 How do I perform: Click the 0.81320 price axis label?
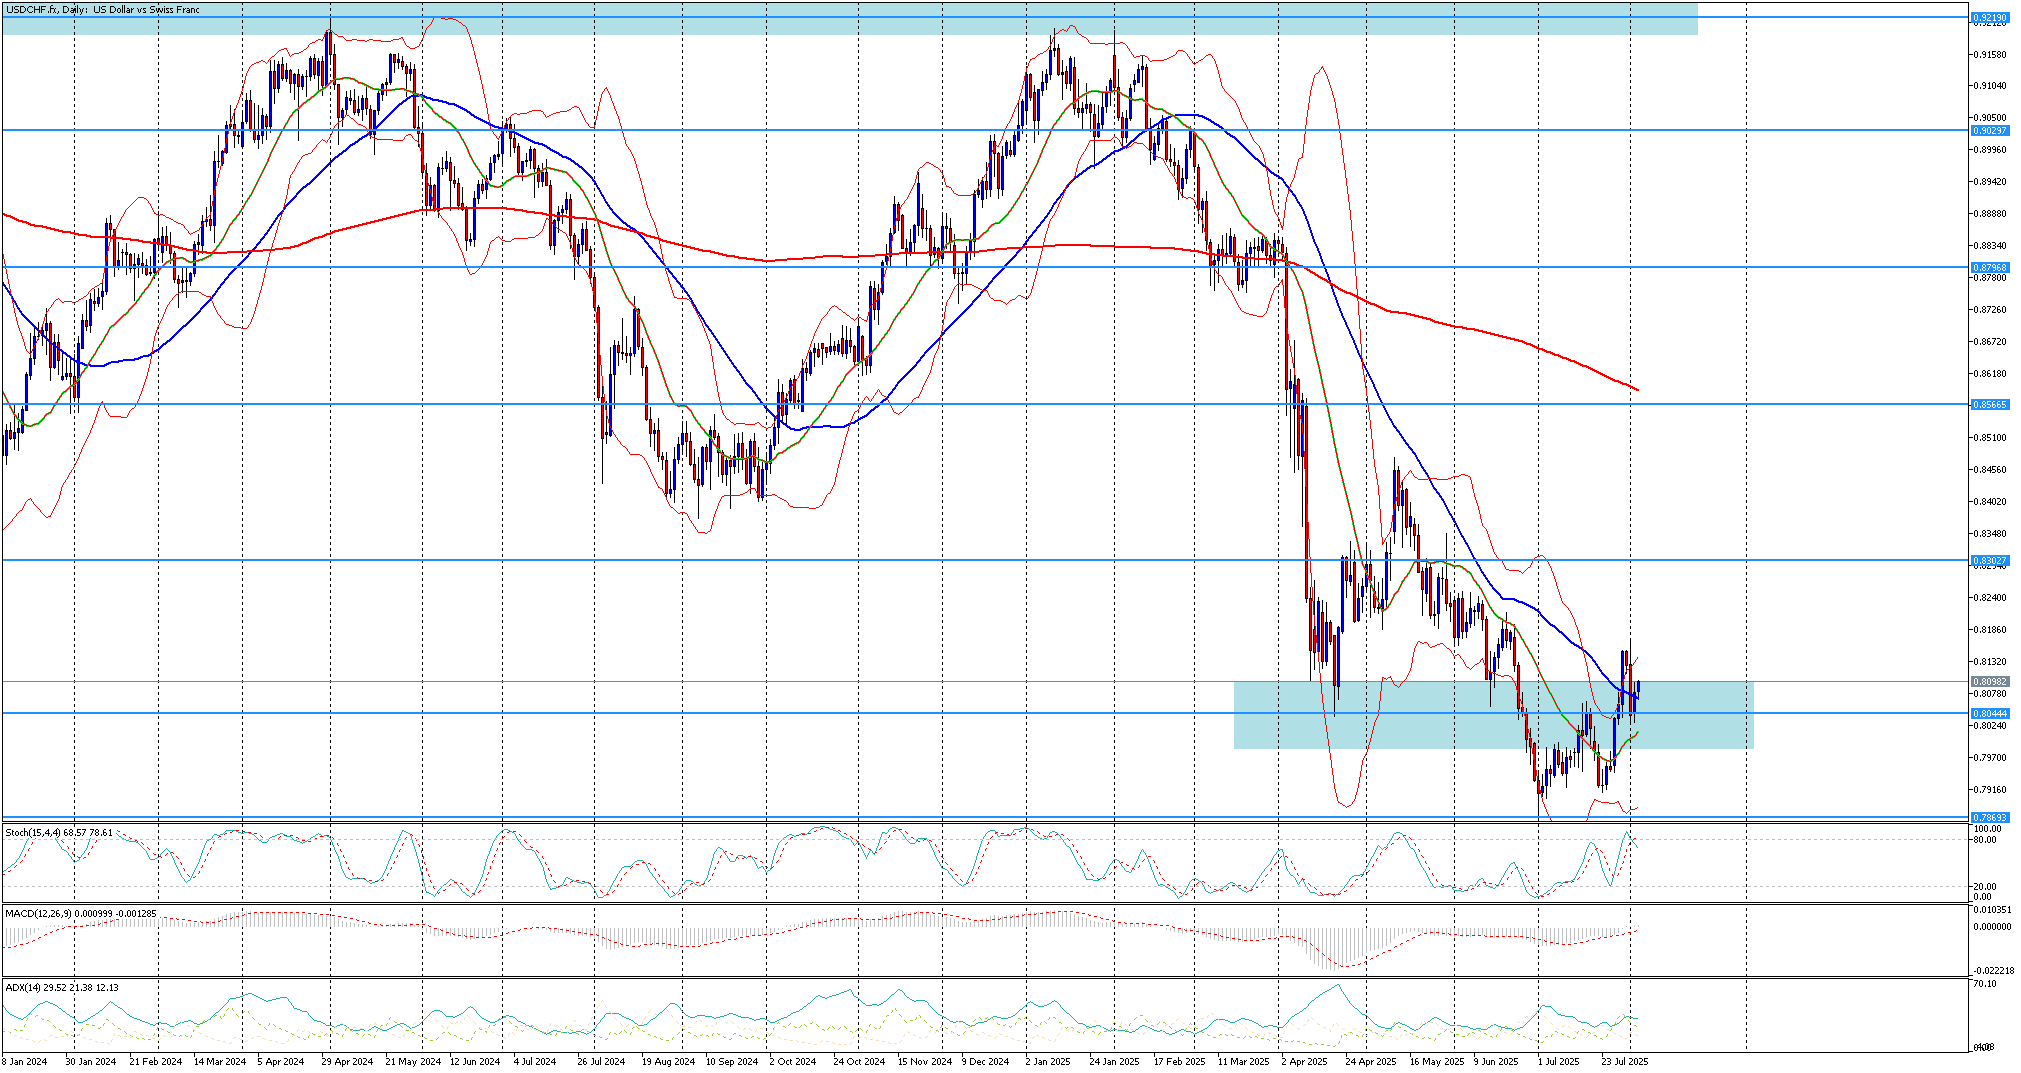click(1989, 662)
